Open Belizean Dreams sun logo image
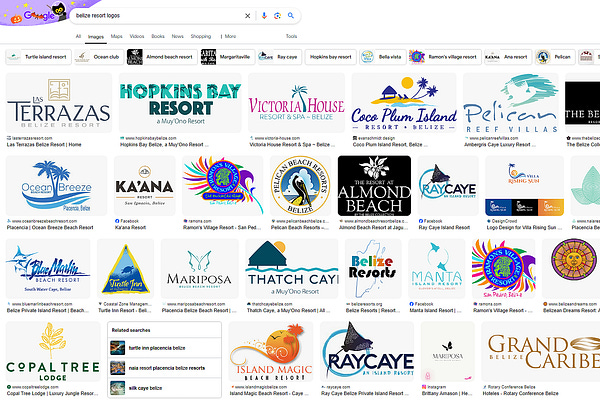Viewport: 600px width, 400px height. click(571, 269)
